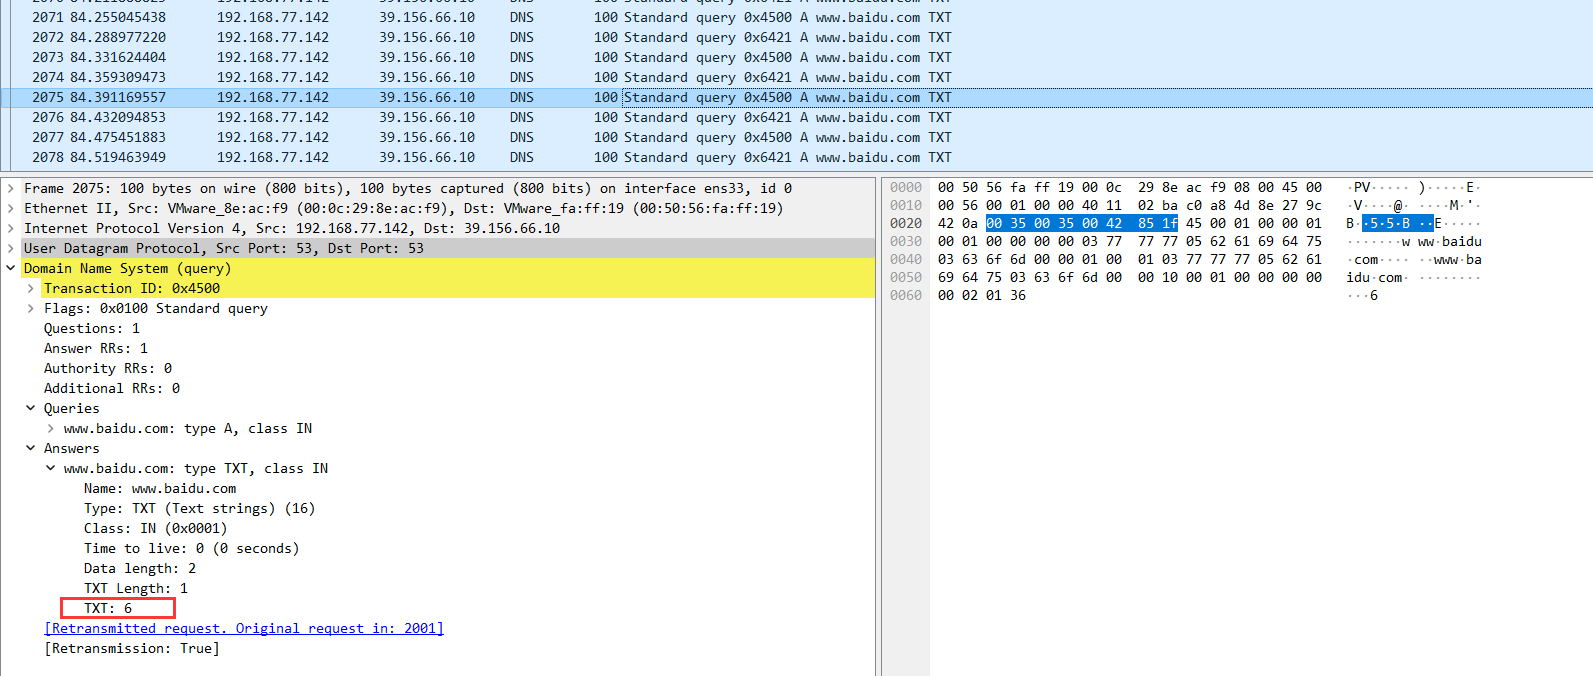Expand Flags: 0x0100 Standard query

(31, 308)
